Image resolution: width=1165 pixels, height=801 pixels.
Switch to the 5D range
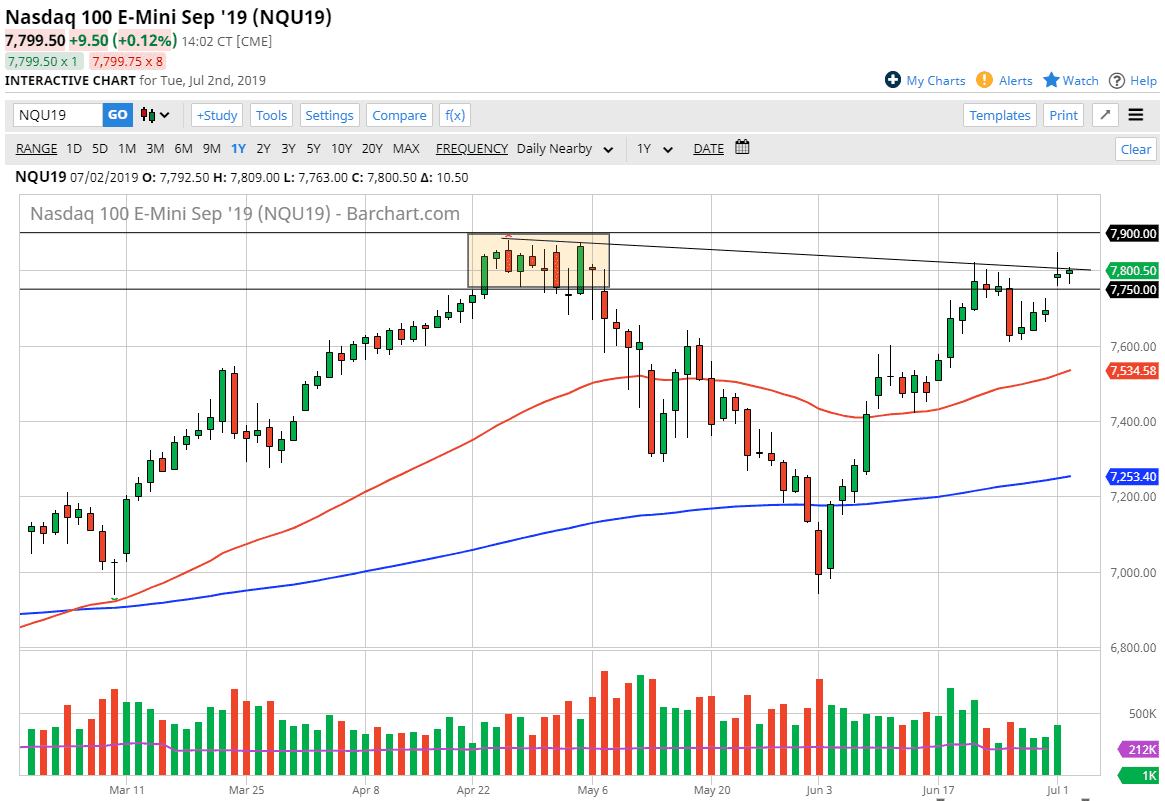[99, 148]
